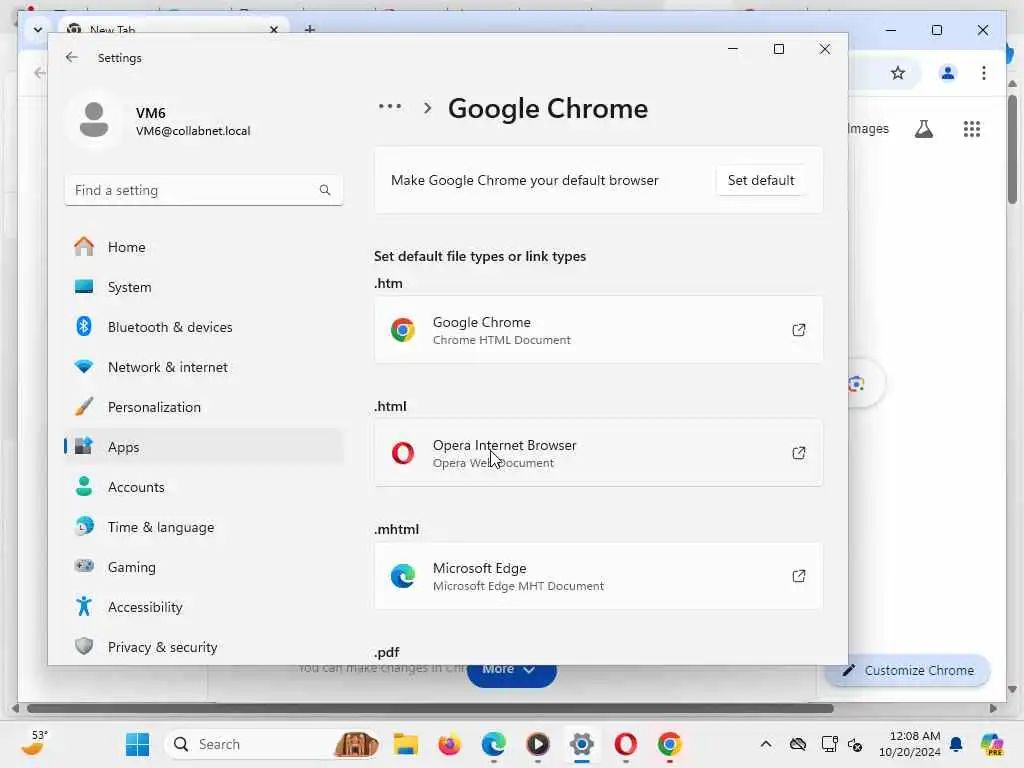Change .html default from Opera Internet Browser
This screenshot has width=1024, height=768.
coord(598,453)
